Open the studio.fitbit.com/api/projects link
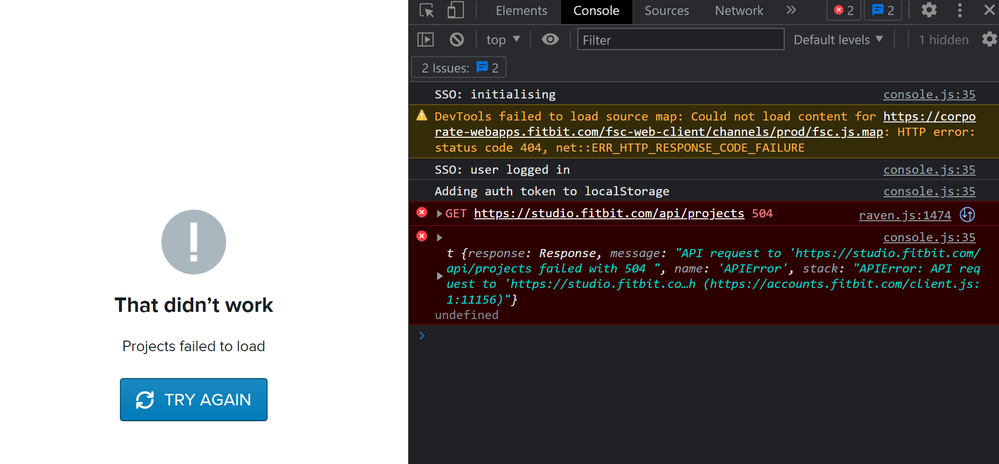The height and width of the screenshot is (464, 999). (x=608, y=214)
